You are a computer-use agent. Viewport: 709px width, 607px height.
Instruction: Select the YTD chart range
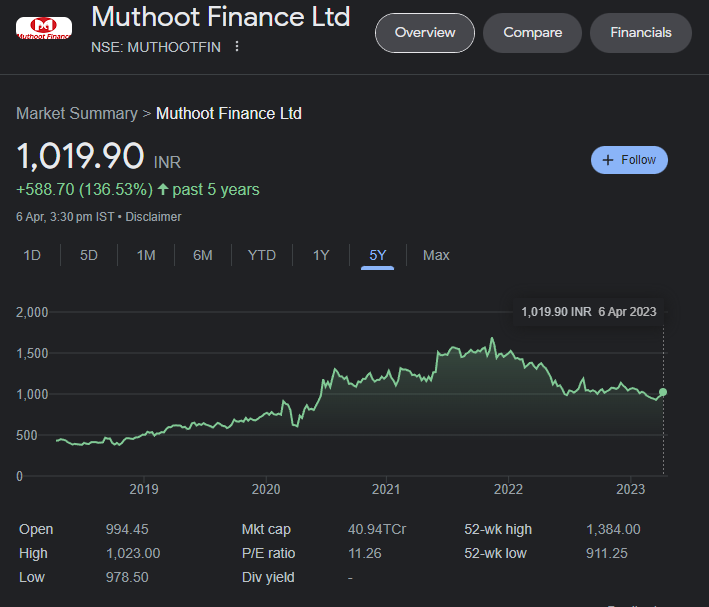point(262,255)
